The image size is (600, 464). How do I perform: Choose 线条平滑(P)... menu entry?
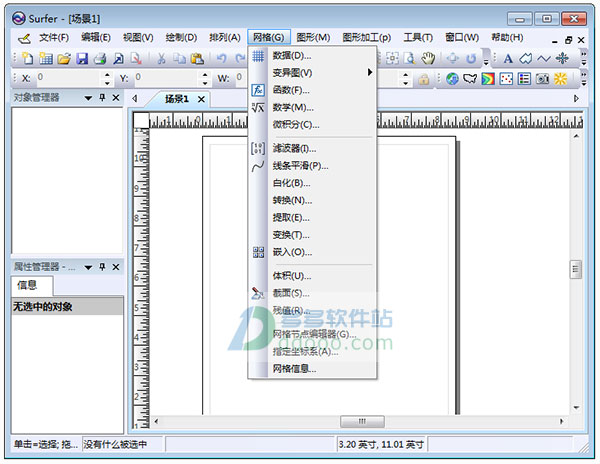pyautogui.click(x=312, y=166)
